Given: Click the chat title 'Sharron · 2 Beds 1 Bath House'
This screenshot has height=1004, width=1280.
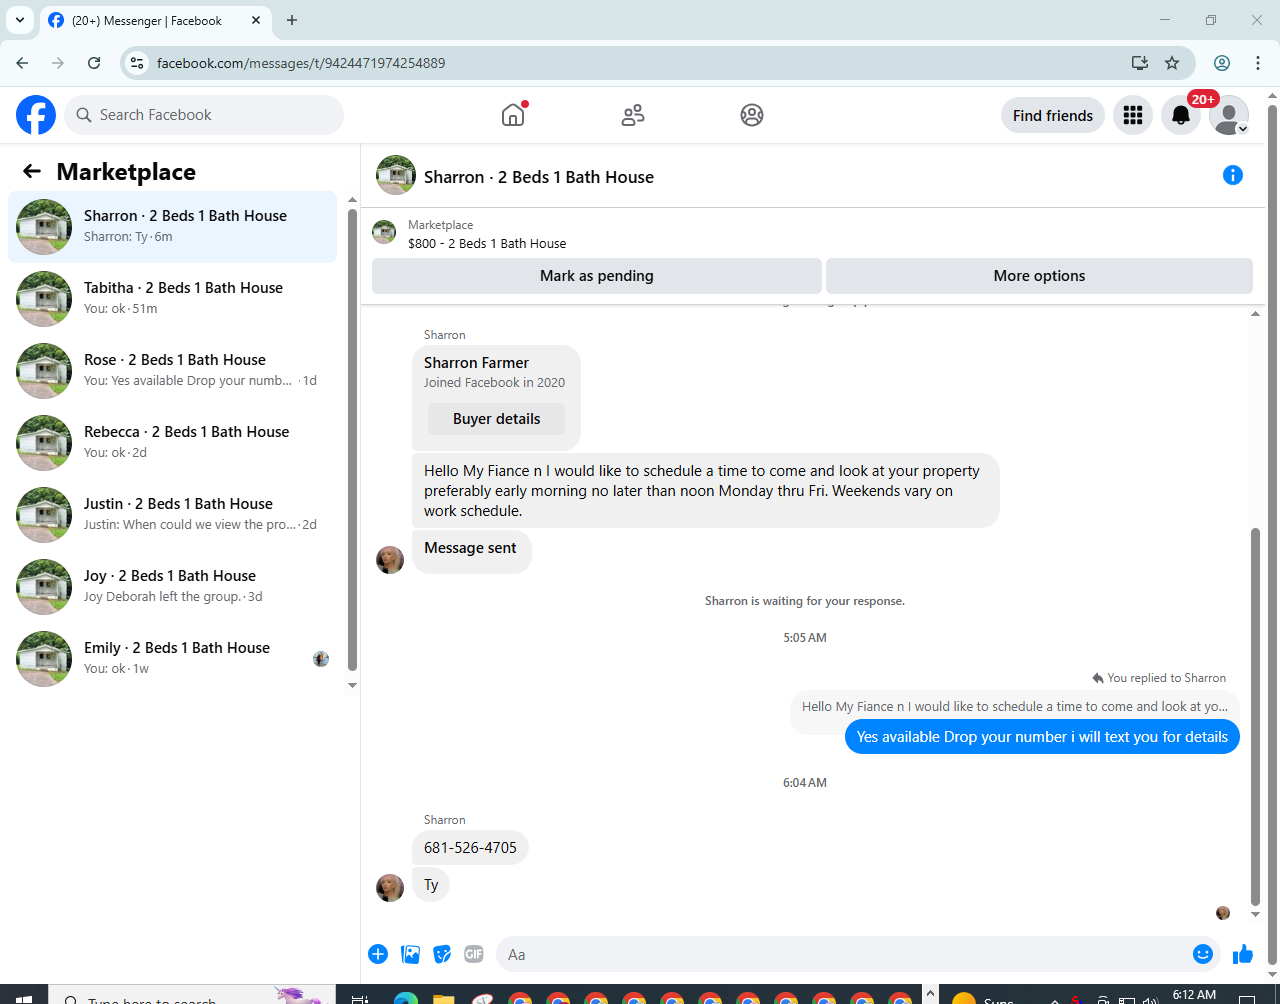Looking at the screenshot, I should point(539,177).
